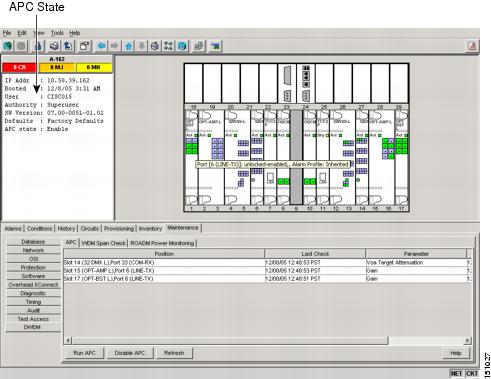Switch to the Alarms tab
The image size is (491, 379).
click(x=13, y=228)
